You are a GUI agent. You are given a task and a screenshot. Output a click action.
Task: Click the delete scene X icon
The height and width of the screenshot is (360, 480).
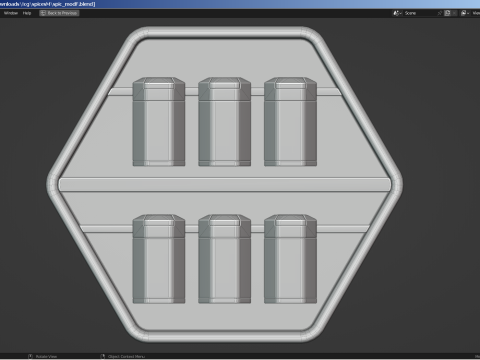[x=454, y=13]
